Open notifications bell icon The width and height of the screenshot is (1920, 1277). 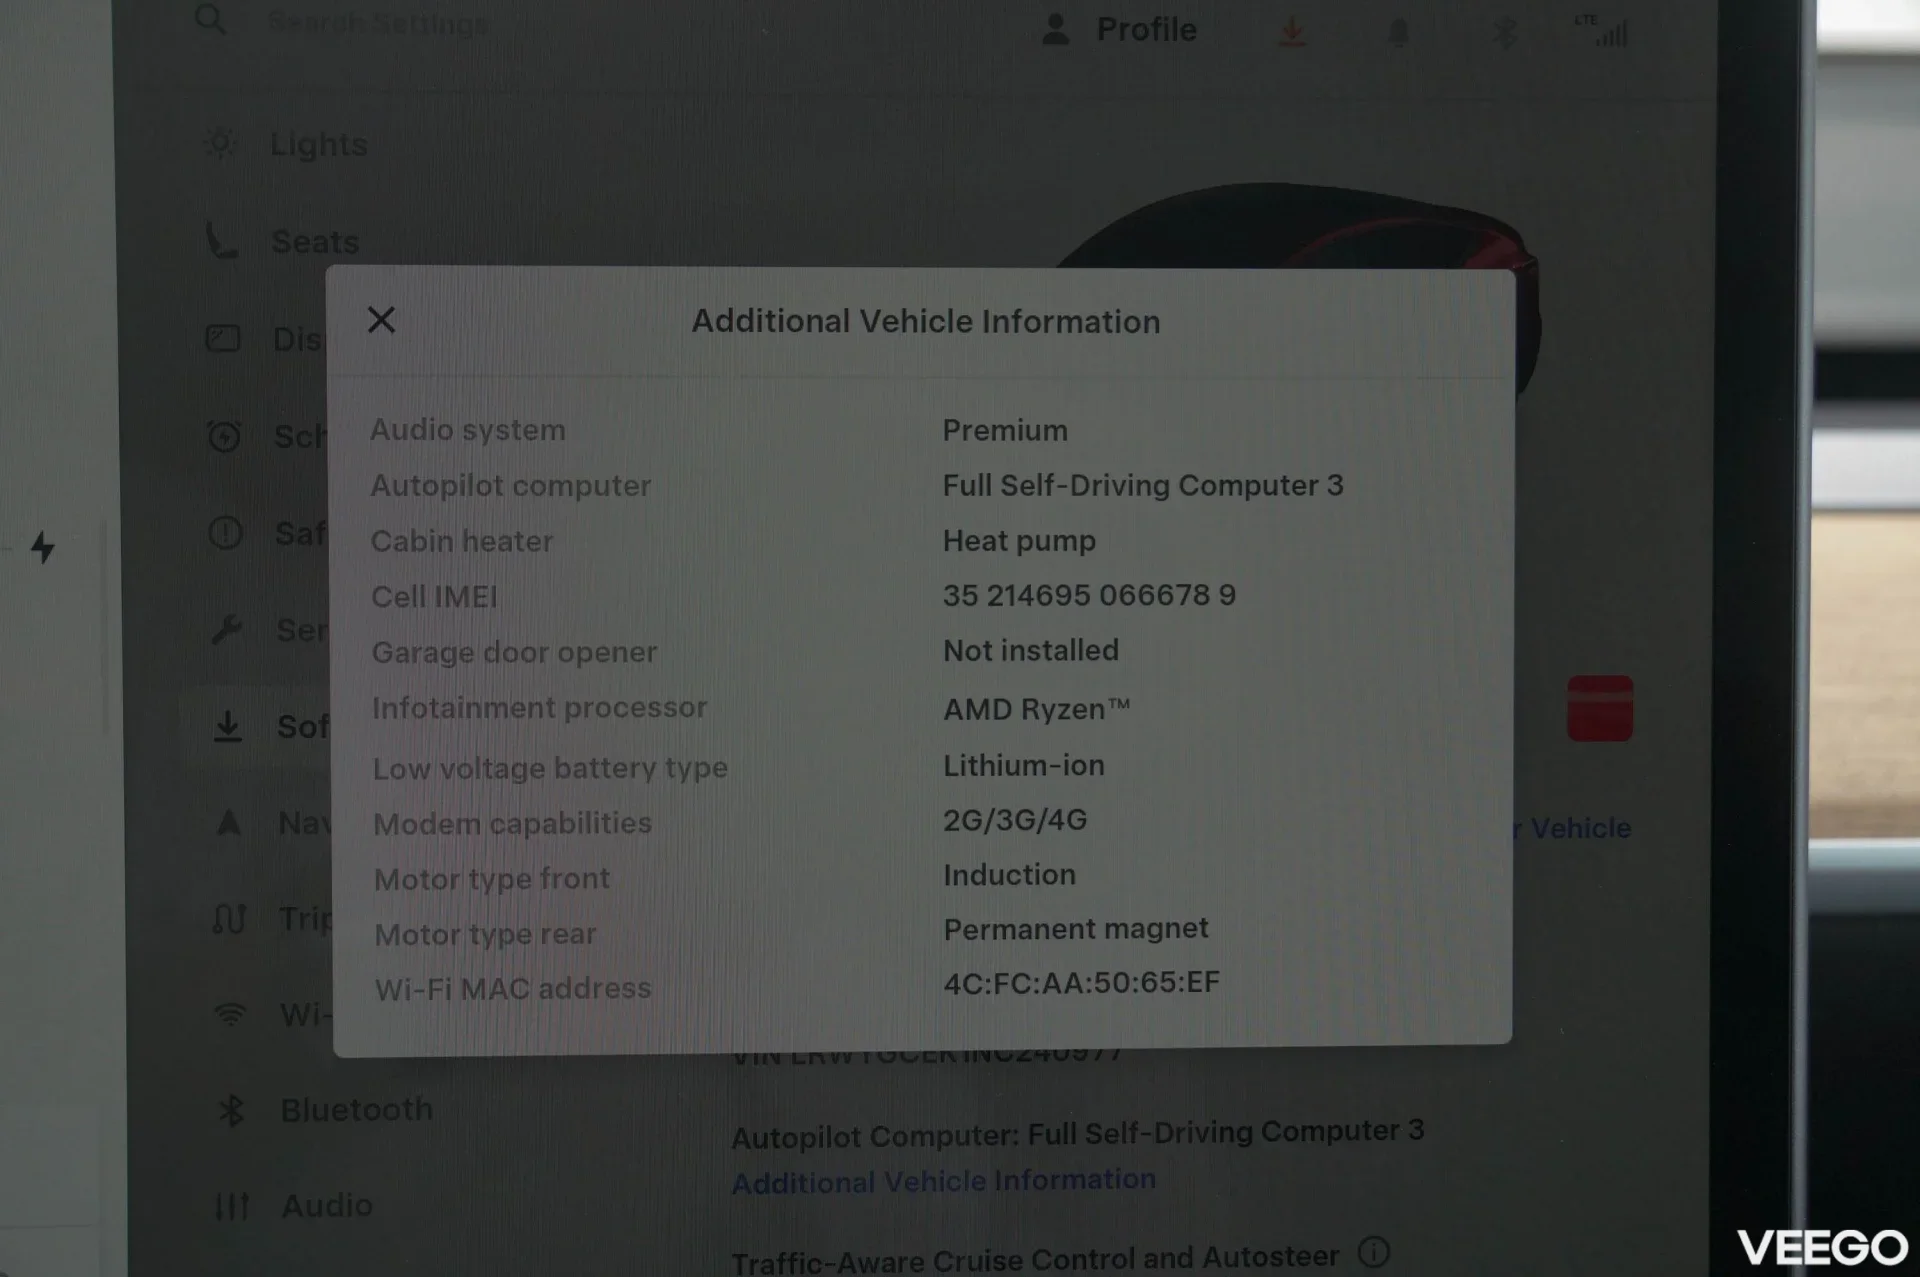coord(1398,33)
